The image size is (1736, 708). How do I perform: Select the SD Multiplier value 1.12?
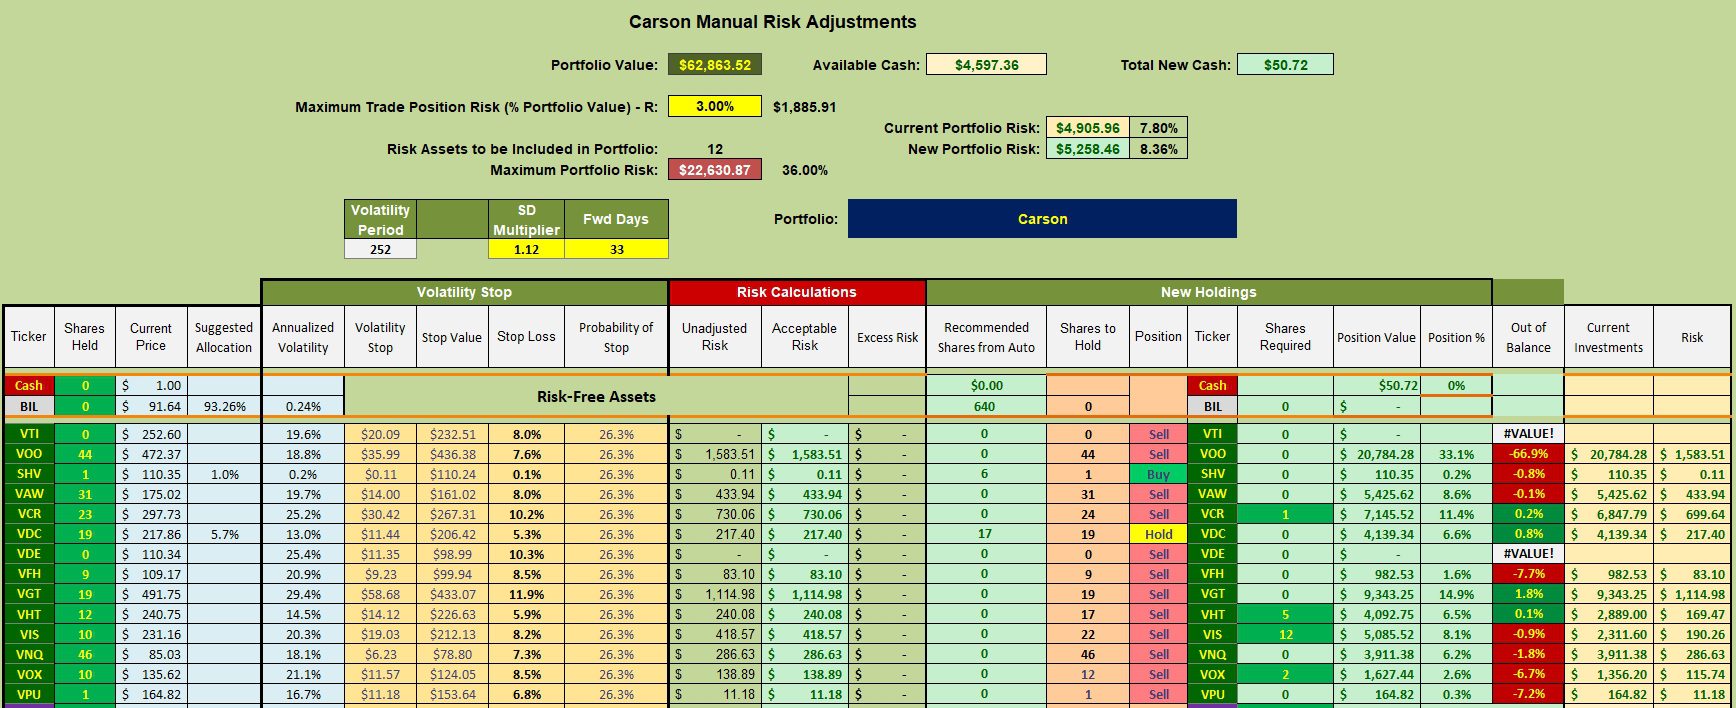[x=526, y=249]
